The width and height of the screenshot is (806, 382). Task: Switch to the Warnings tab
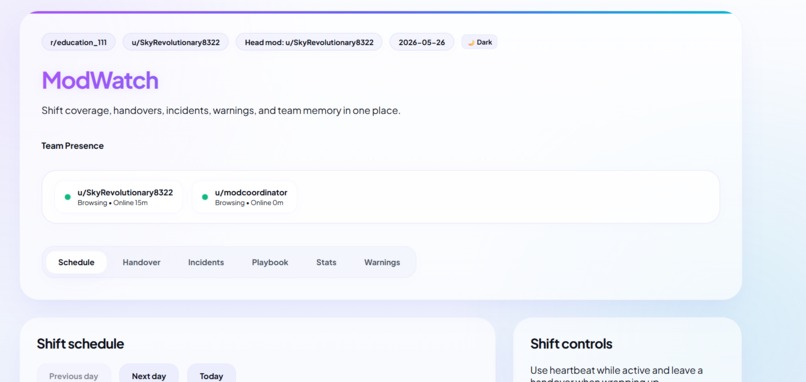click(382, 262)
